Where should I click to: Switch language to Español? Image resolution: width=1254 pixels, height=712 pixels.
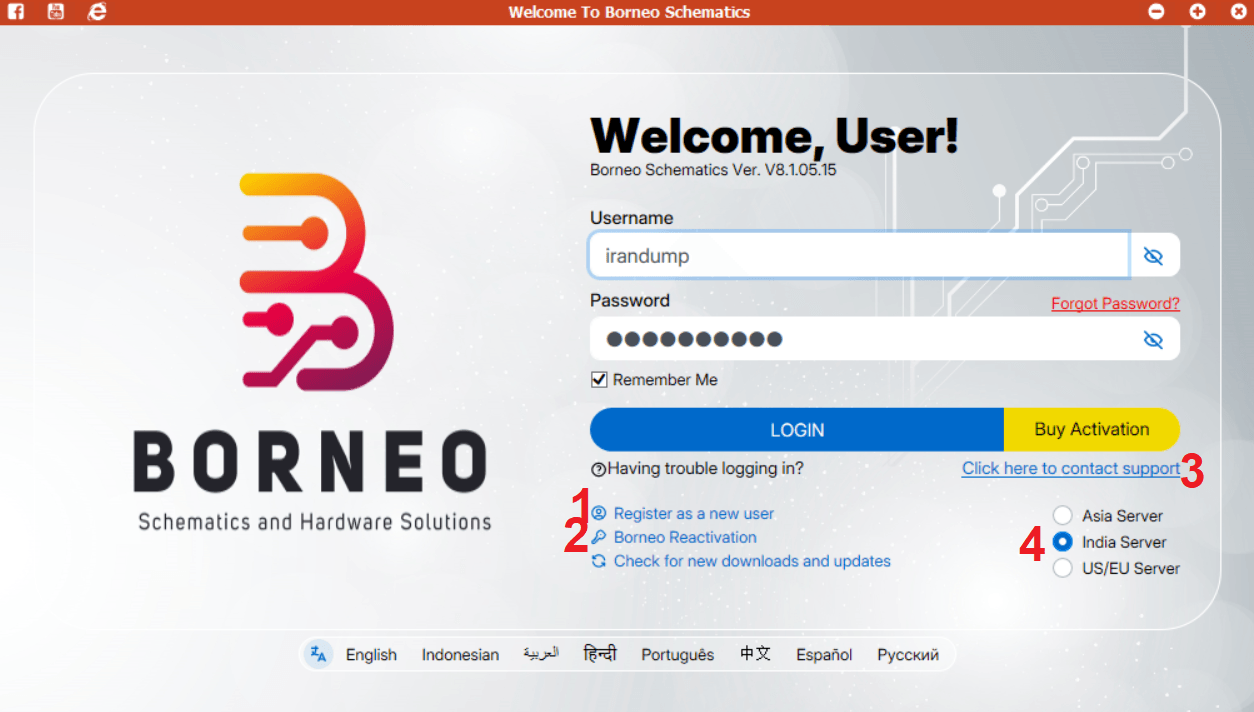click(x=824, y=655)
